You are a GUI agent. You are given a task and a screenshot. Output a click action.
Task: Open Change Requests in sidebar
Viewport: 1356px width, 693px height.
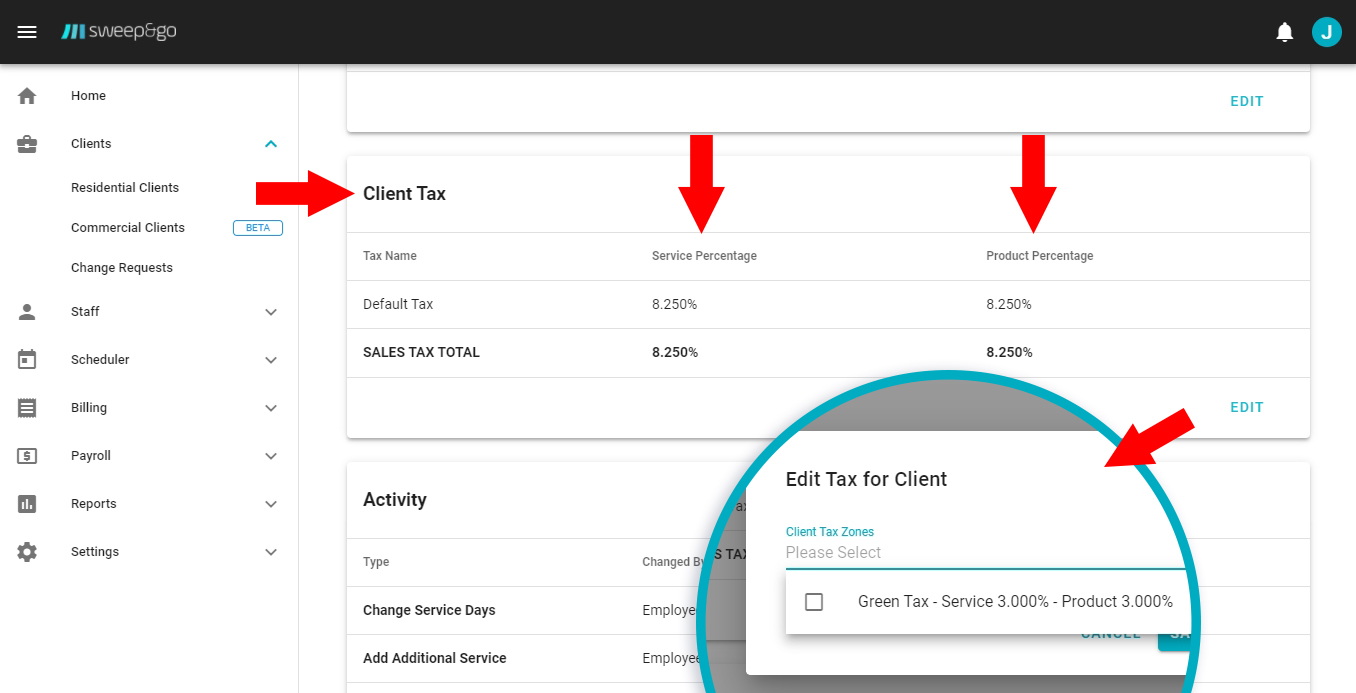122,268
